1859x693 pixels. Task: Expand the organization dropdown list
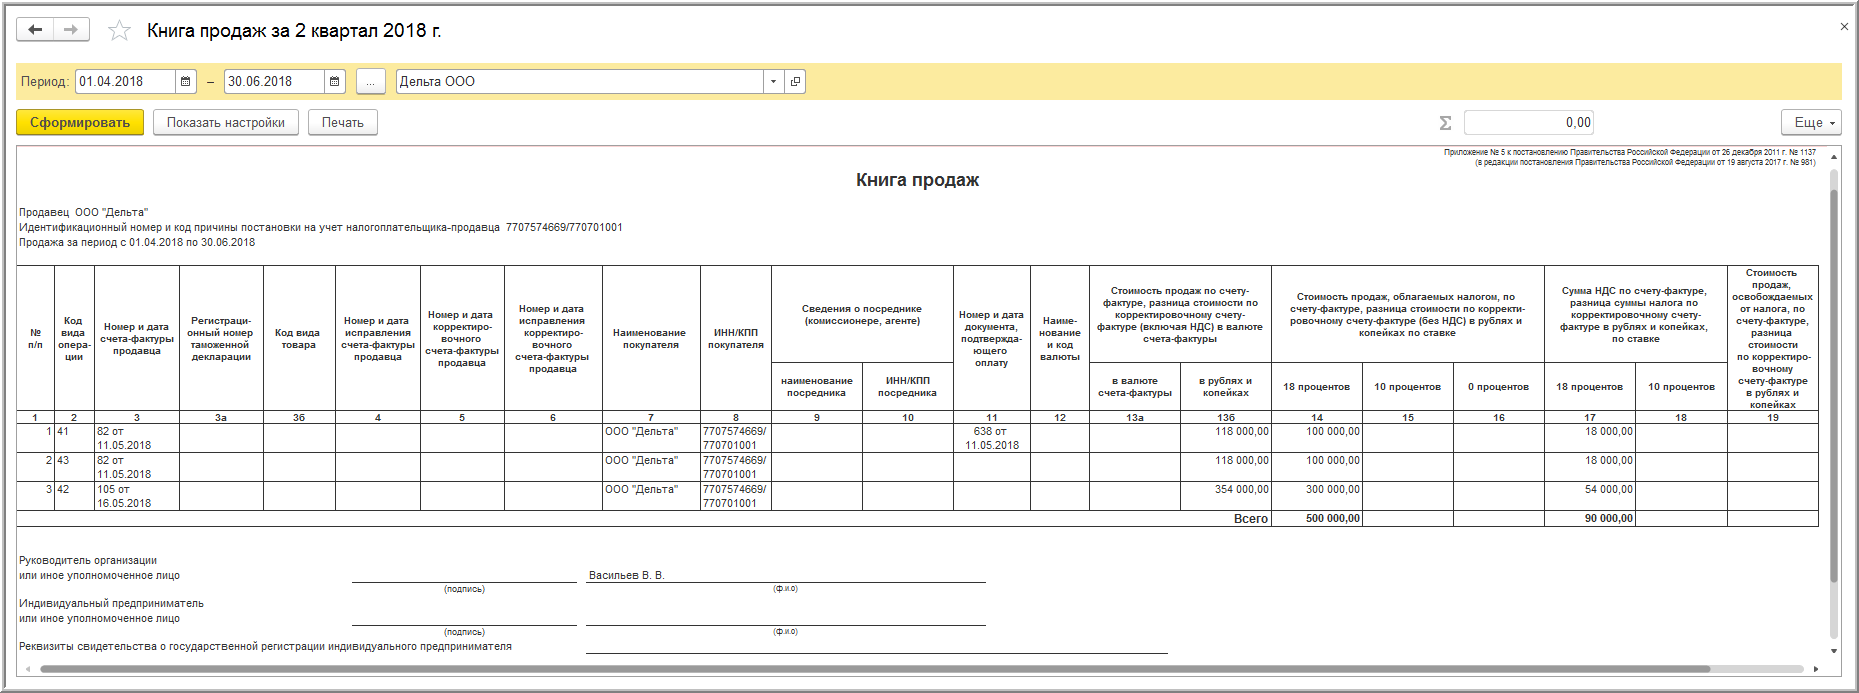click(x=773, y=82)
